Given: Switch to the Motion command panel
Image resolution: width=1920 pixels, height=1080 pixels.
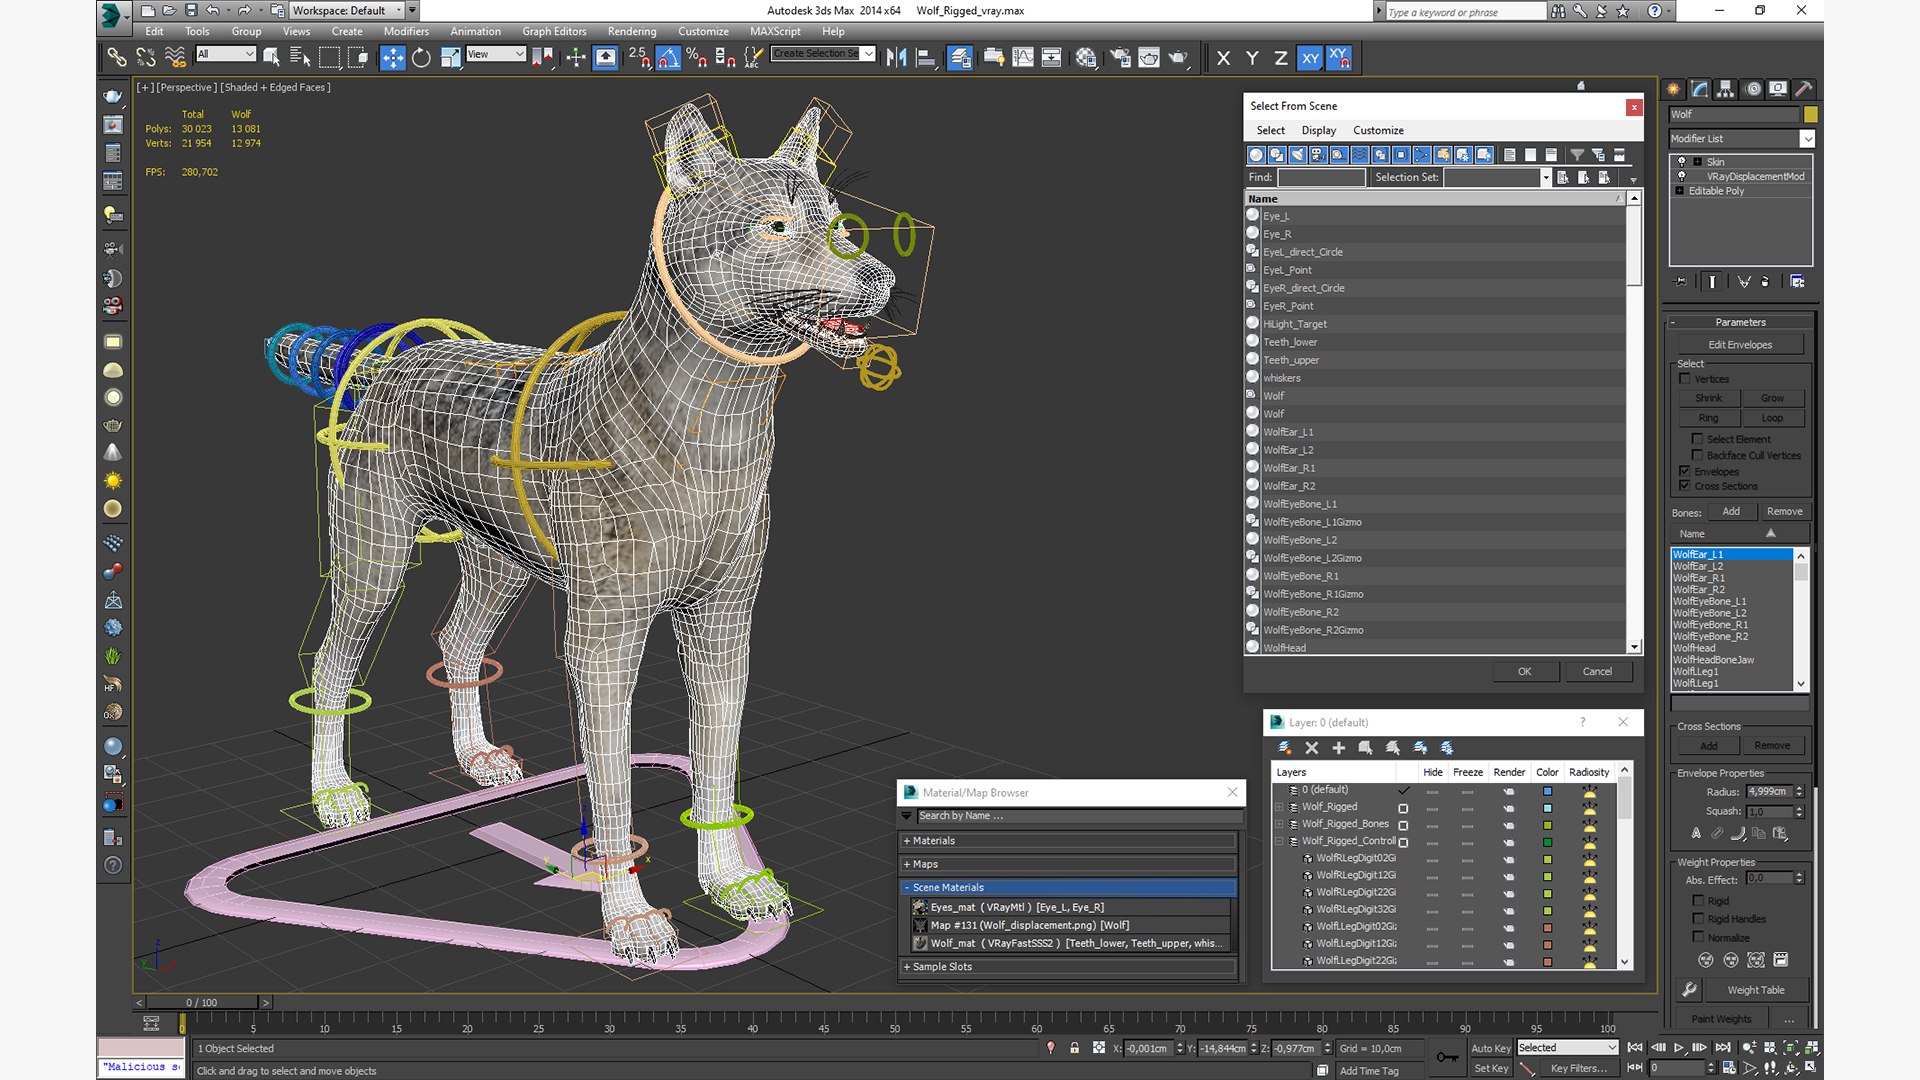Looking at the screenshot, I should point(1753,89).
